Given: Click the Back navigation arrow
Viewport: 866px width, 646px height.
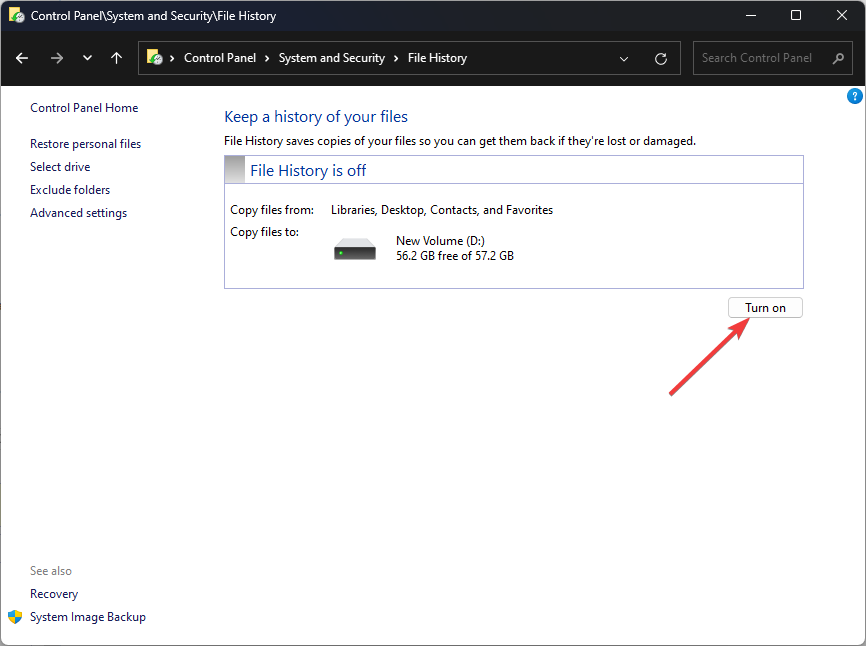Looking at the screenshot, I should (x=23, y=58).
